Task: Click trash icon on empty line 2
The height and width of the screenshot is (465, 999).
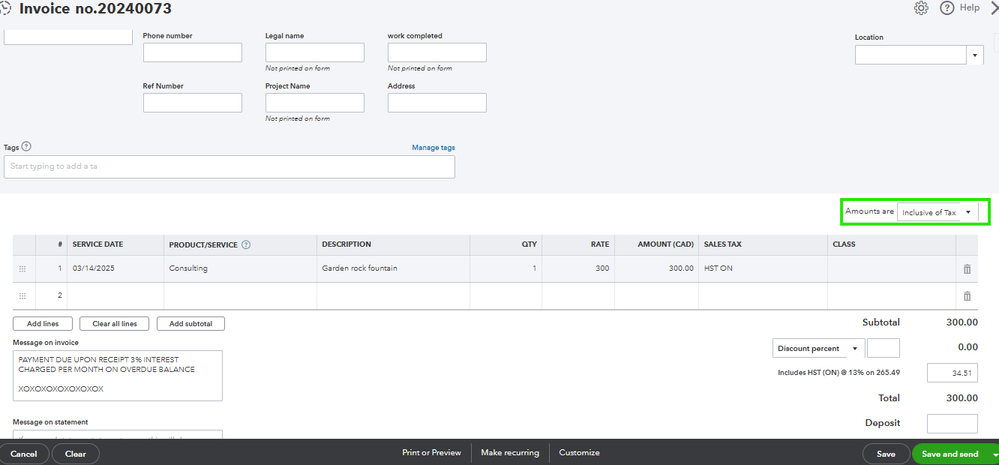Action: [x=967, y=296]
